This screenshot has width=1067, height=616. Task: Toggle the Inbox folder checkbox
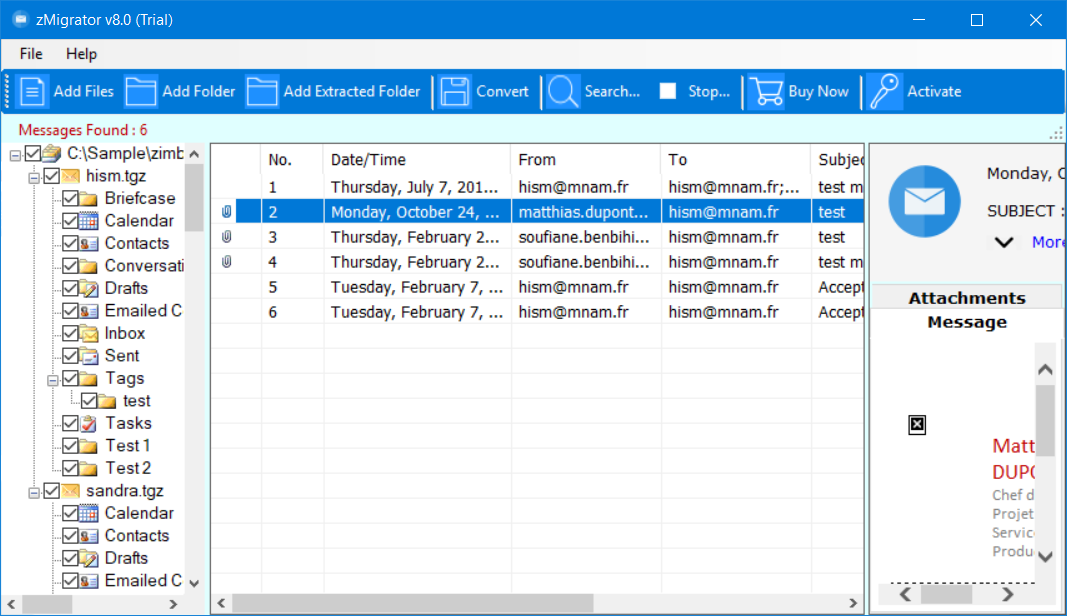tap(70, 334)
